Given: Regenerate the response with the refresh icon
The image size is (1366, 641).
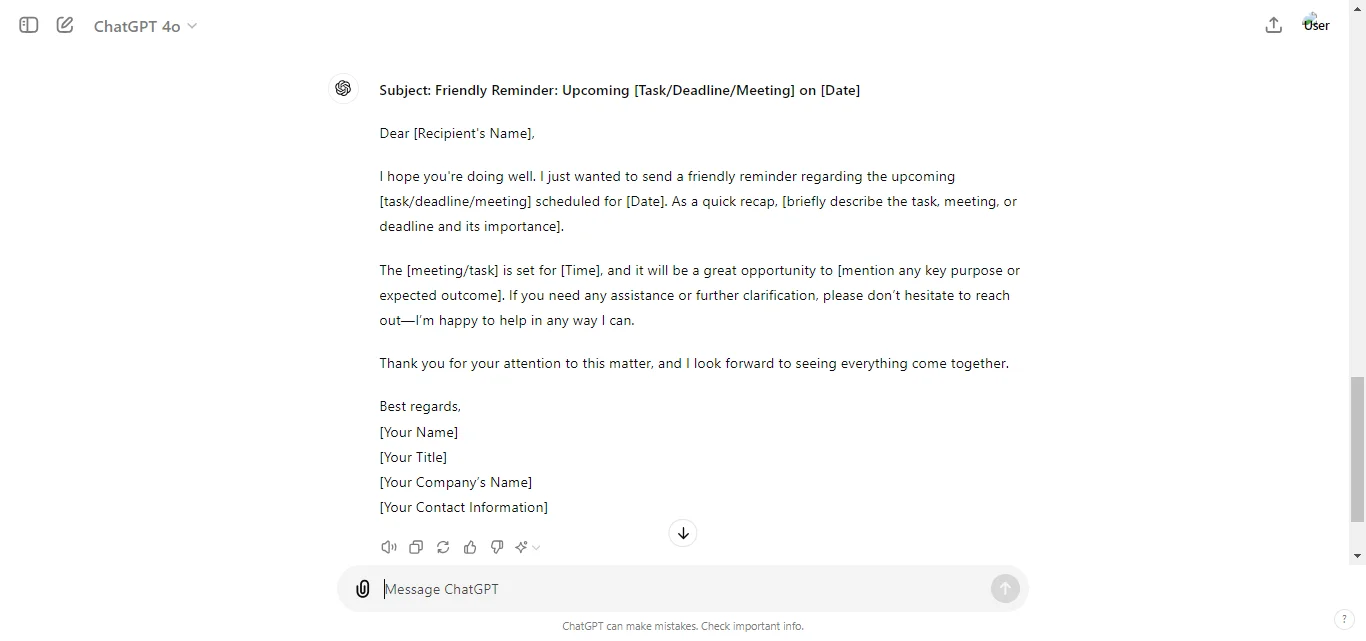Looking at the screenshot, I should (443, 547).
